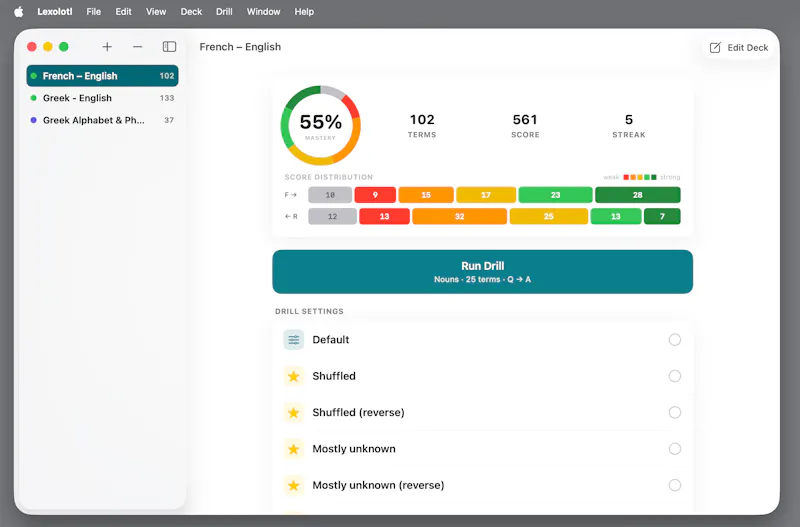Select Mostly unknown (reverse) radio button
Image resolution: width=800 pixels, height=527 pixels.
pyautogui.click(x=674, y=485)
